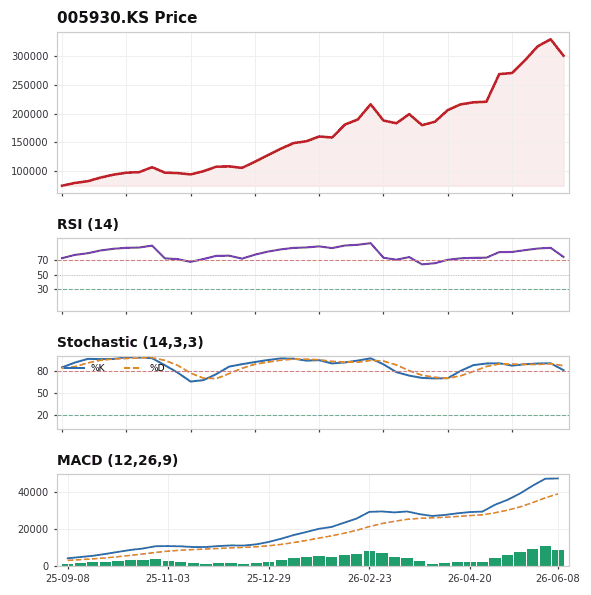Click the 'Stochastic (14,3,3)' panel title

click(130, 342)
